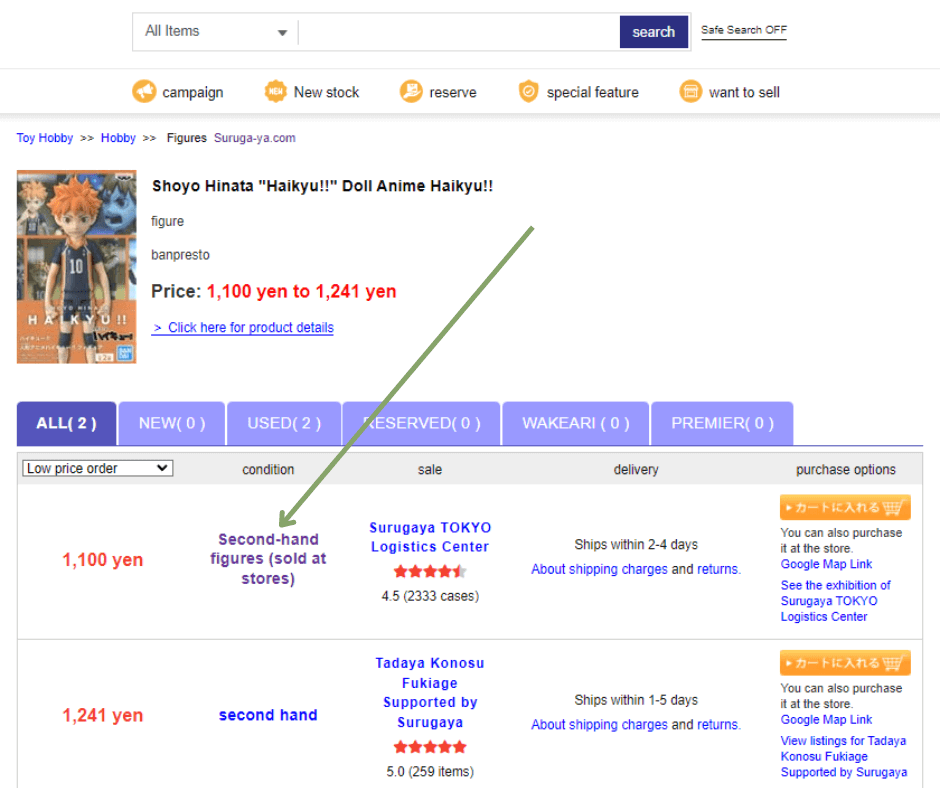Image resolution: width=940 pixels, height=788 pixels.
Task: Open the All Items category dropdown
Action: pos(216,32)
